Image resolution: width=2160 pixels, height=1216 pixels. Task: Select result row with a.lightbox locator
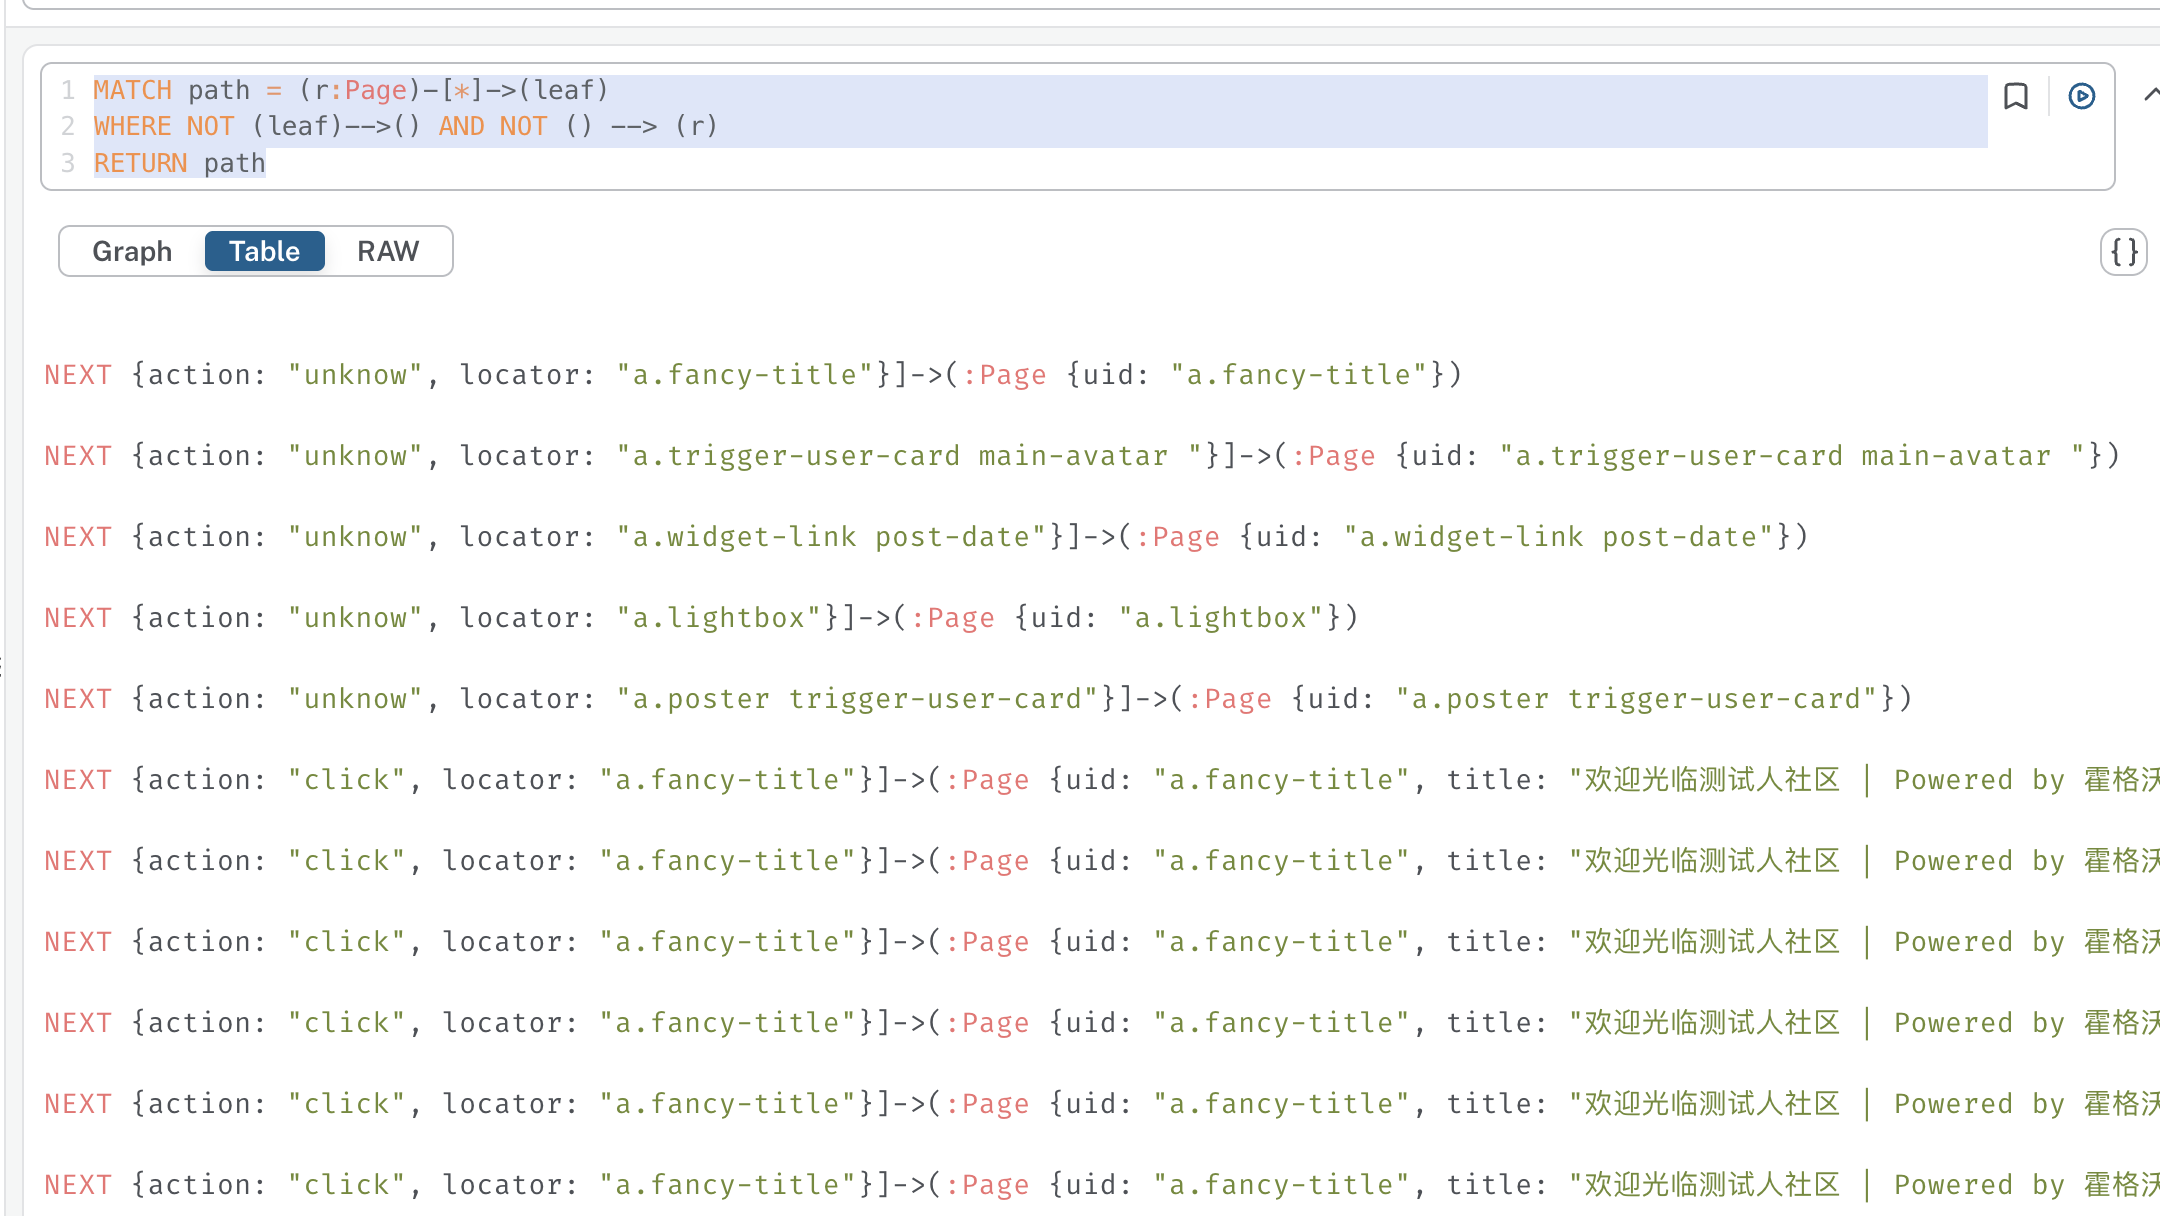[701, 618]
